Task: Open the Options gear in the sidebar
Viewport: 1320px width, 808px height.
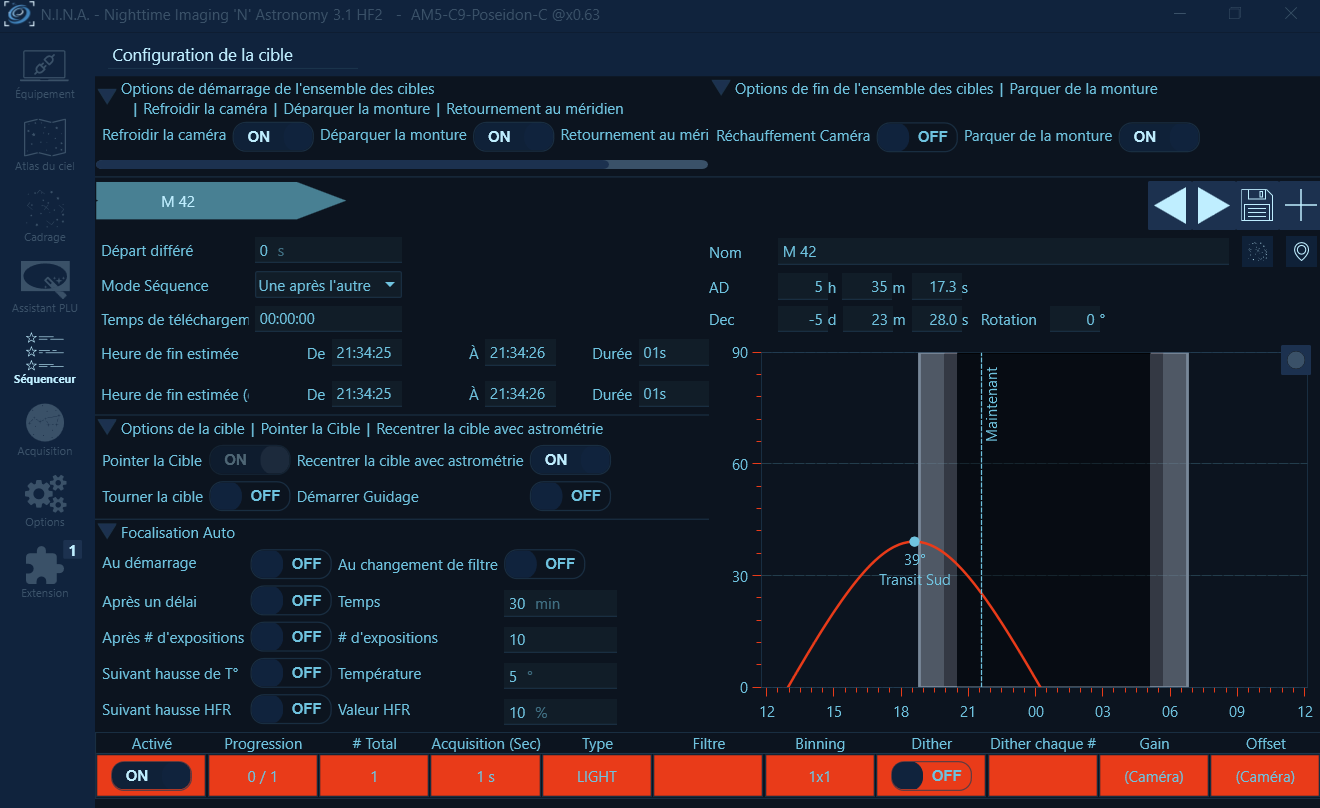Action: pyautogui.click(x=45, y=502)
